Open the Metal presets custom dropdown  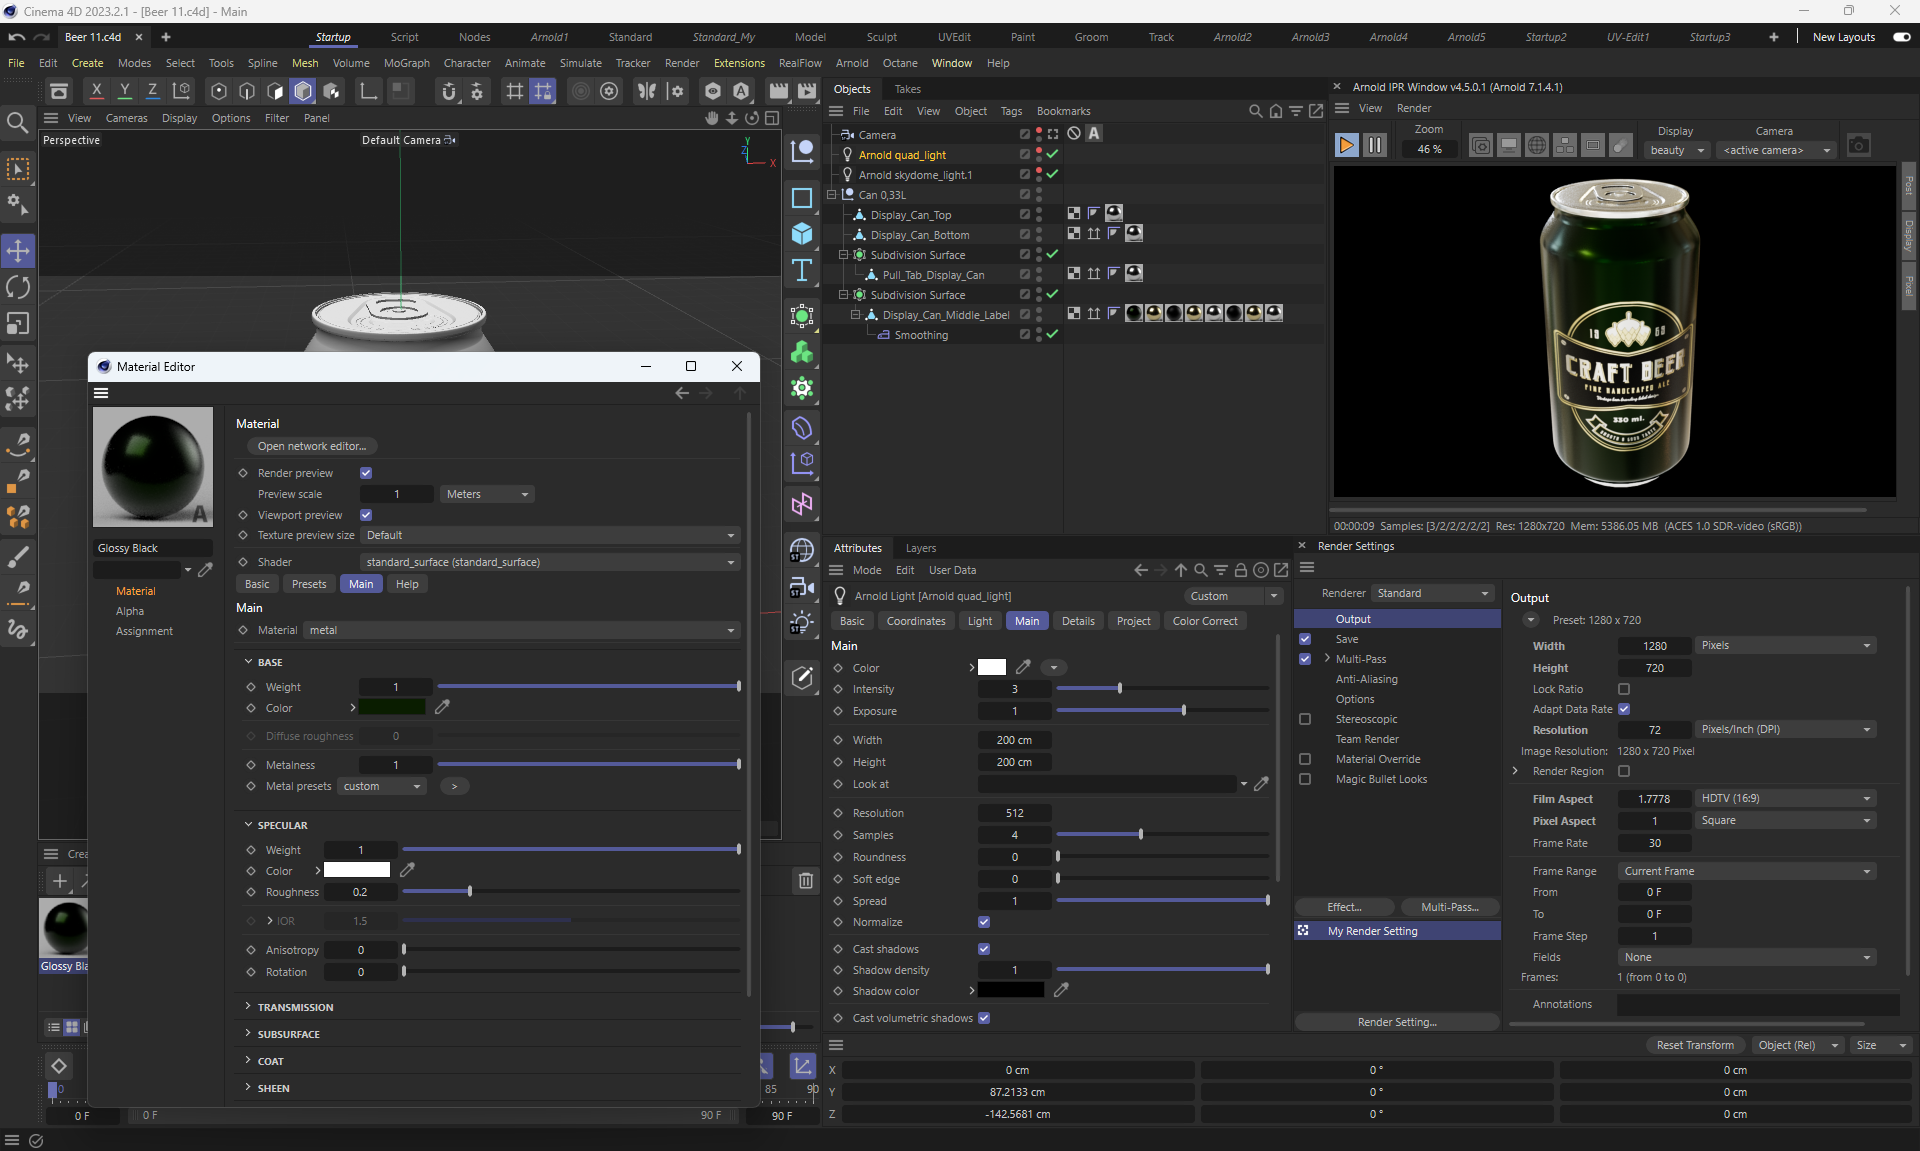(x=382, y=786)
